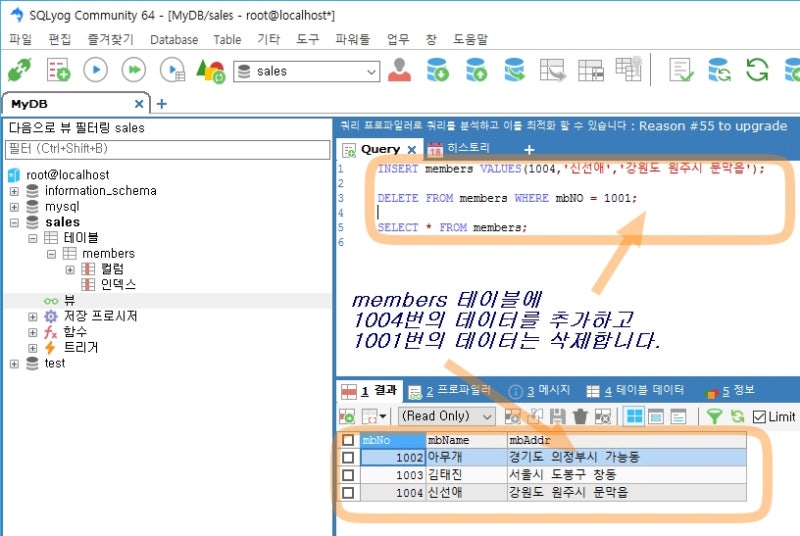This screenshot has height=536, width=800.
Task: Add a new connection tab with plus
Action: pos(162,104)
